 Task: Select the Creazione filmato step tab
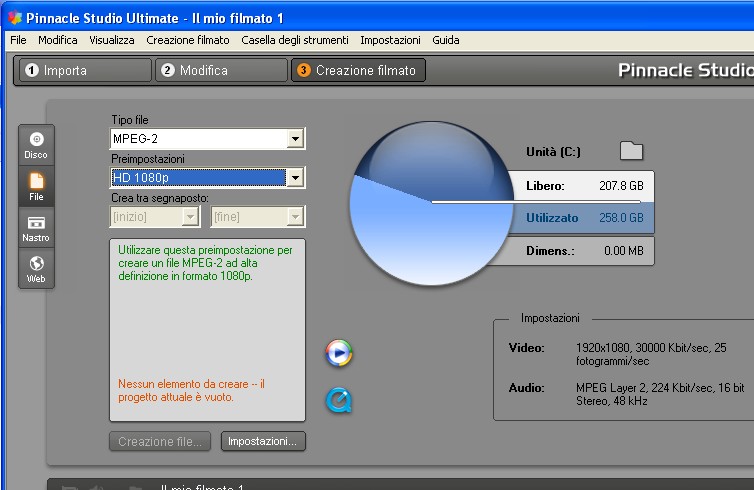point(359,70)
